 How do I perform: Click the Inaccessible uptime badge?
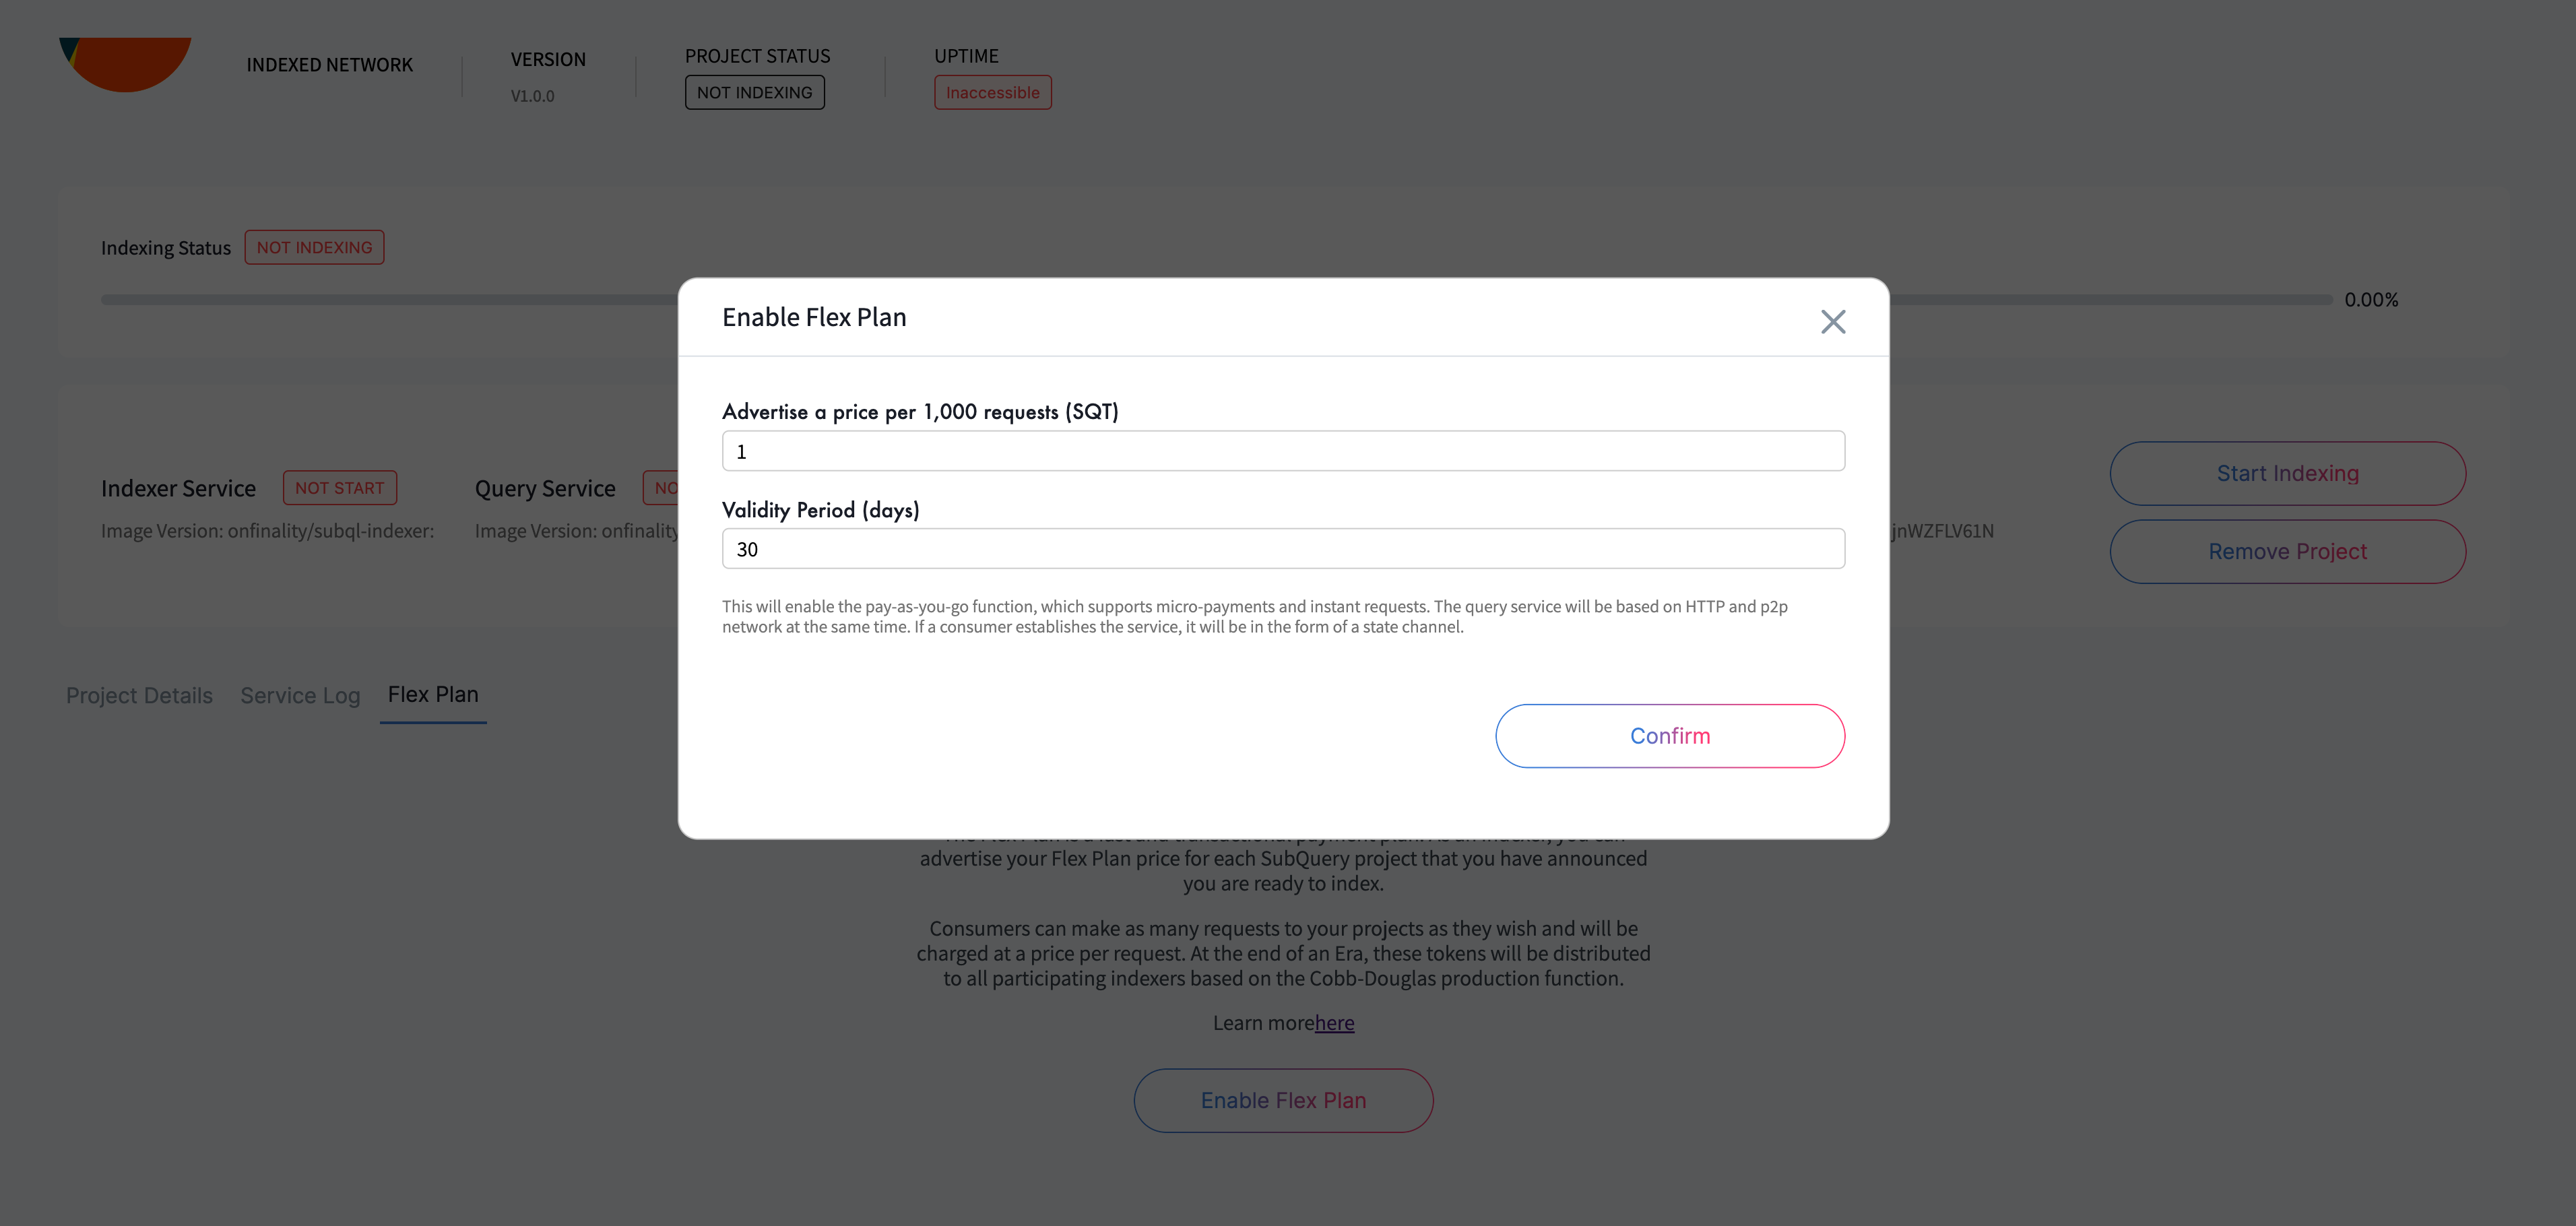(x=992, y=92)
